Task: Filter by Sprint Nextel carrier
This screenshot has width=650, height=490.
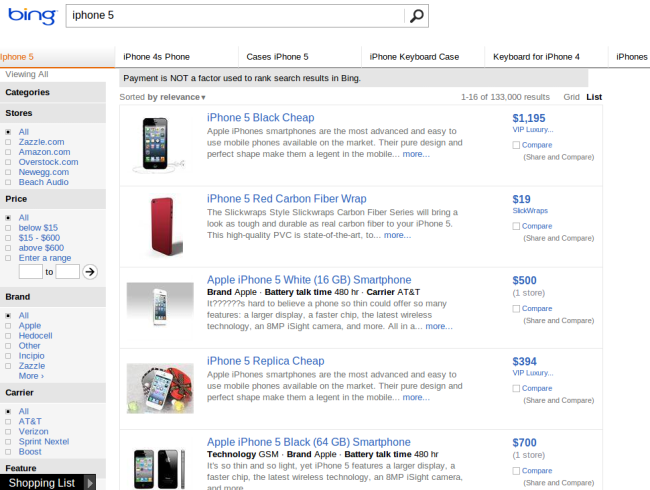Action: point(44,441)
